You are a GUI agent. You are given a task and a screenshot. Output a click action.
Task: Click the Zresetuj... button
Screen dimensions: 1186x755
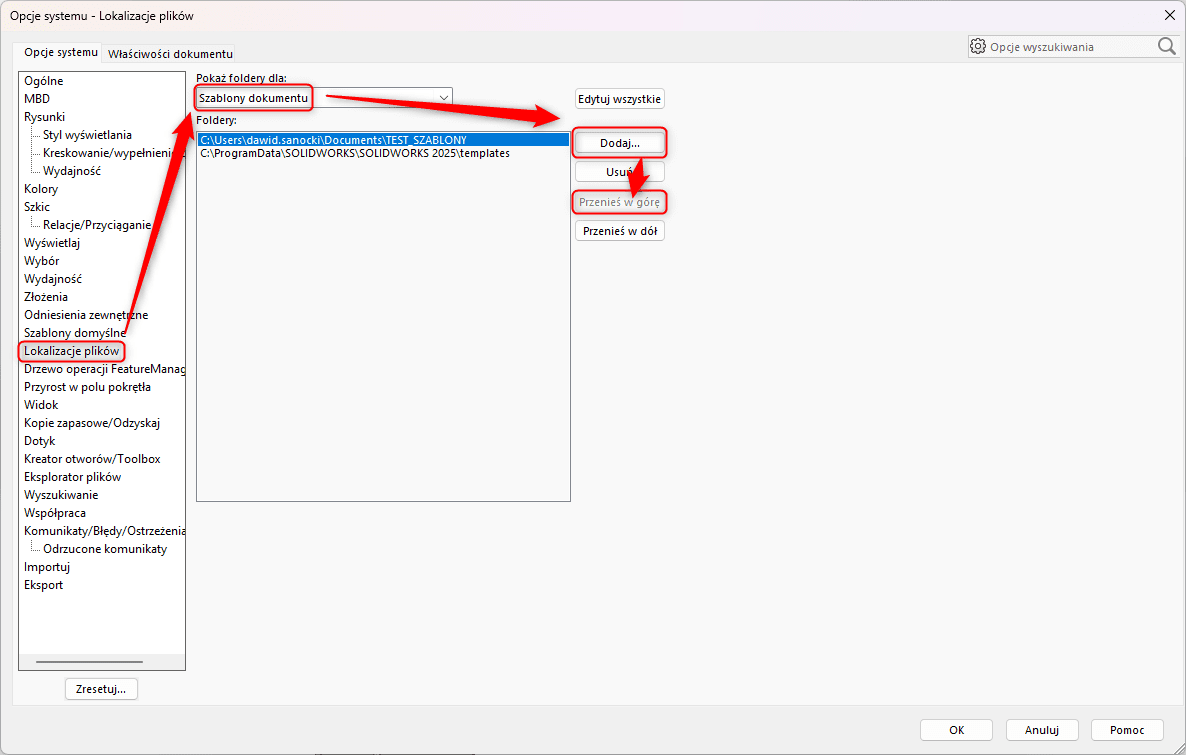click(x=101, y=689)
